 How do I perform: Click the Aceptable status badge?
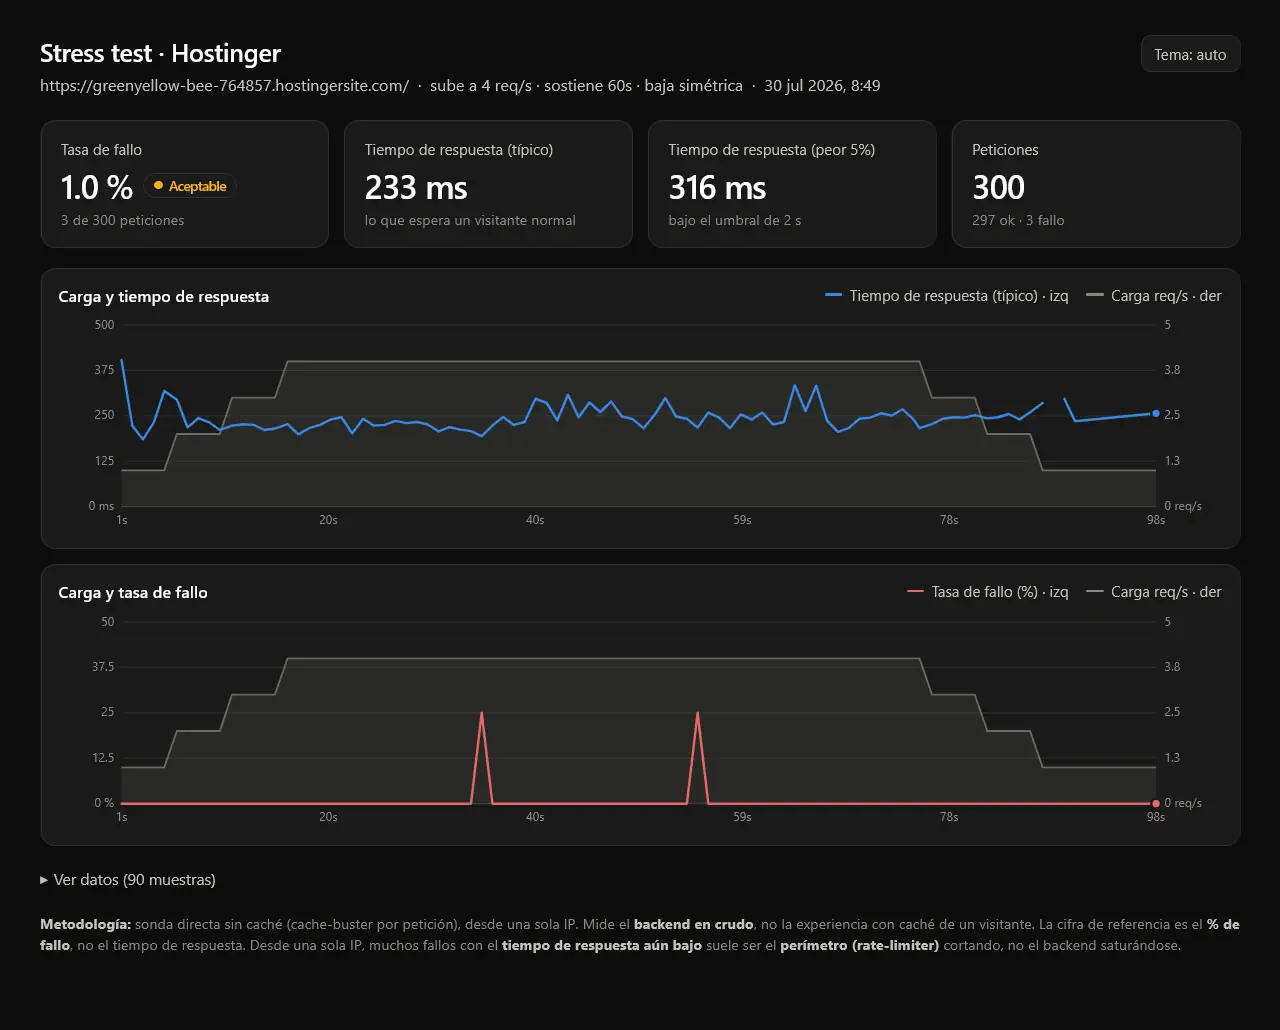[190, 186]
